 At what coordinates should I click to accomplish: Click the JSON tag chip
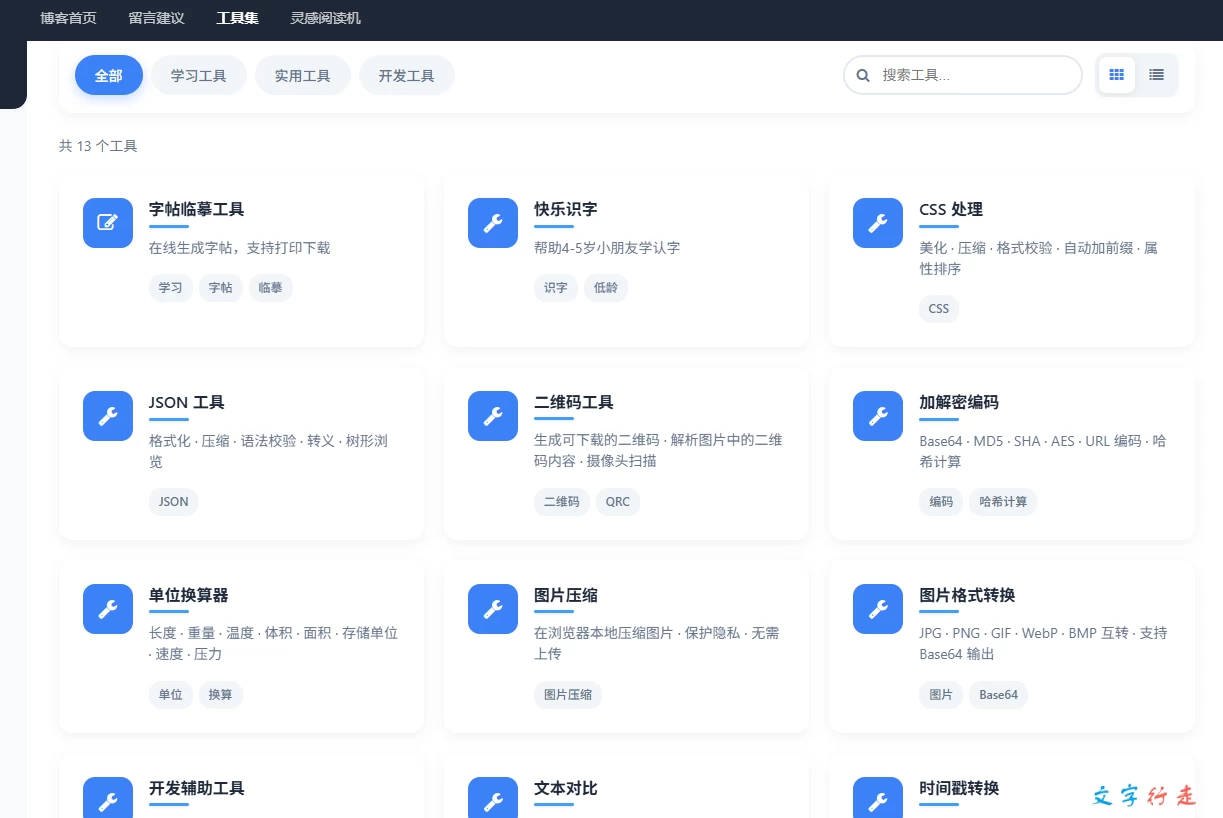point(174,502)
